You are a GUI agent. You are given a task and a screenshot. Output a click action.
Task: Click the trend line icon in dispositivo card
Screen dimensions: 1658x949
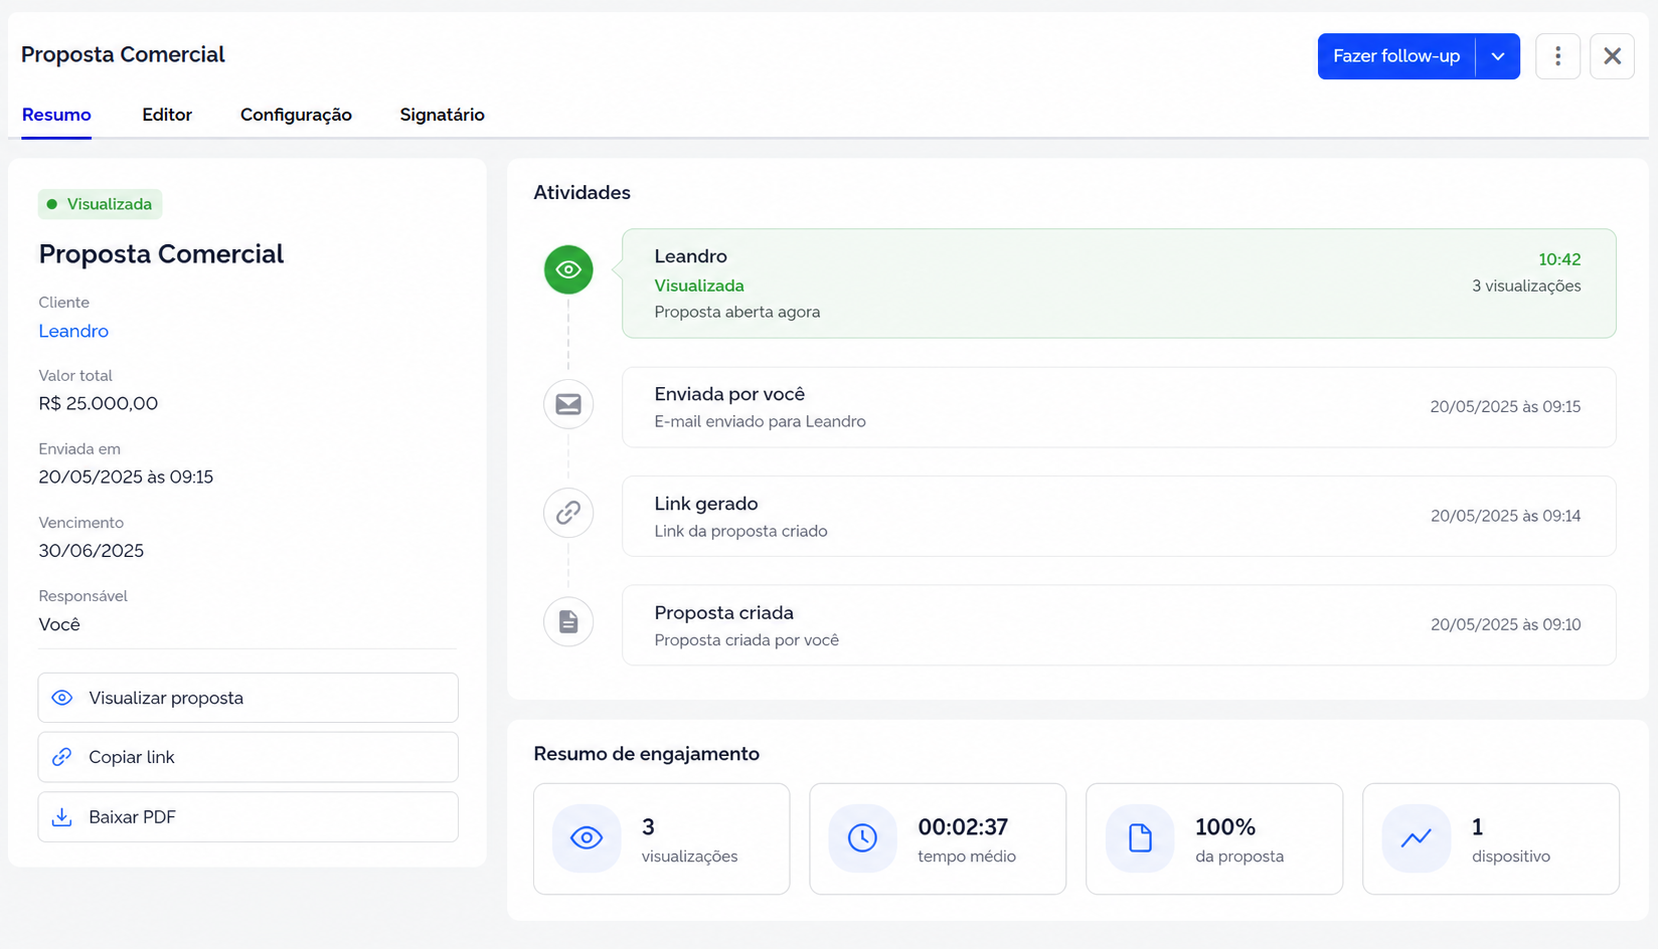(1416, 838)
